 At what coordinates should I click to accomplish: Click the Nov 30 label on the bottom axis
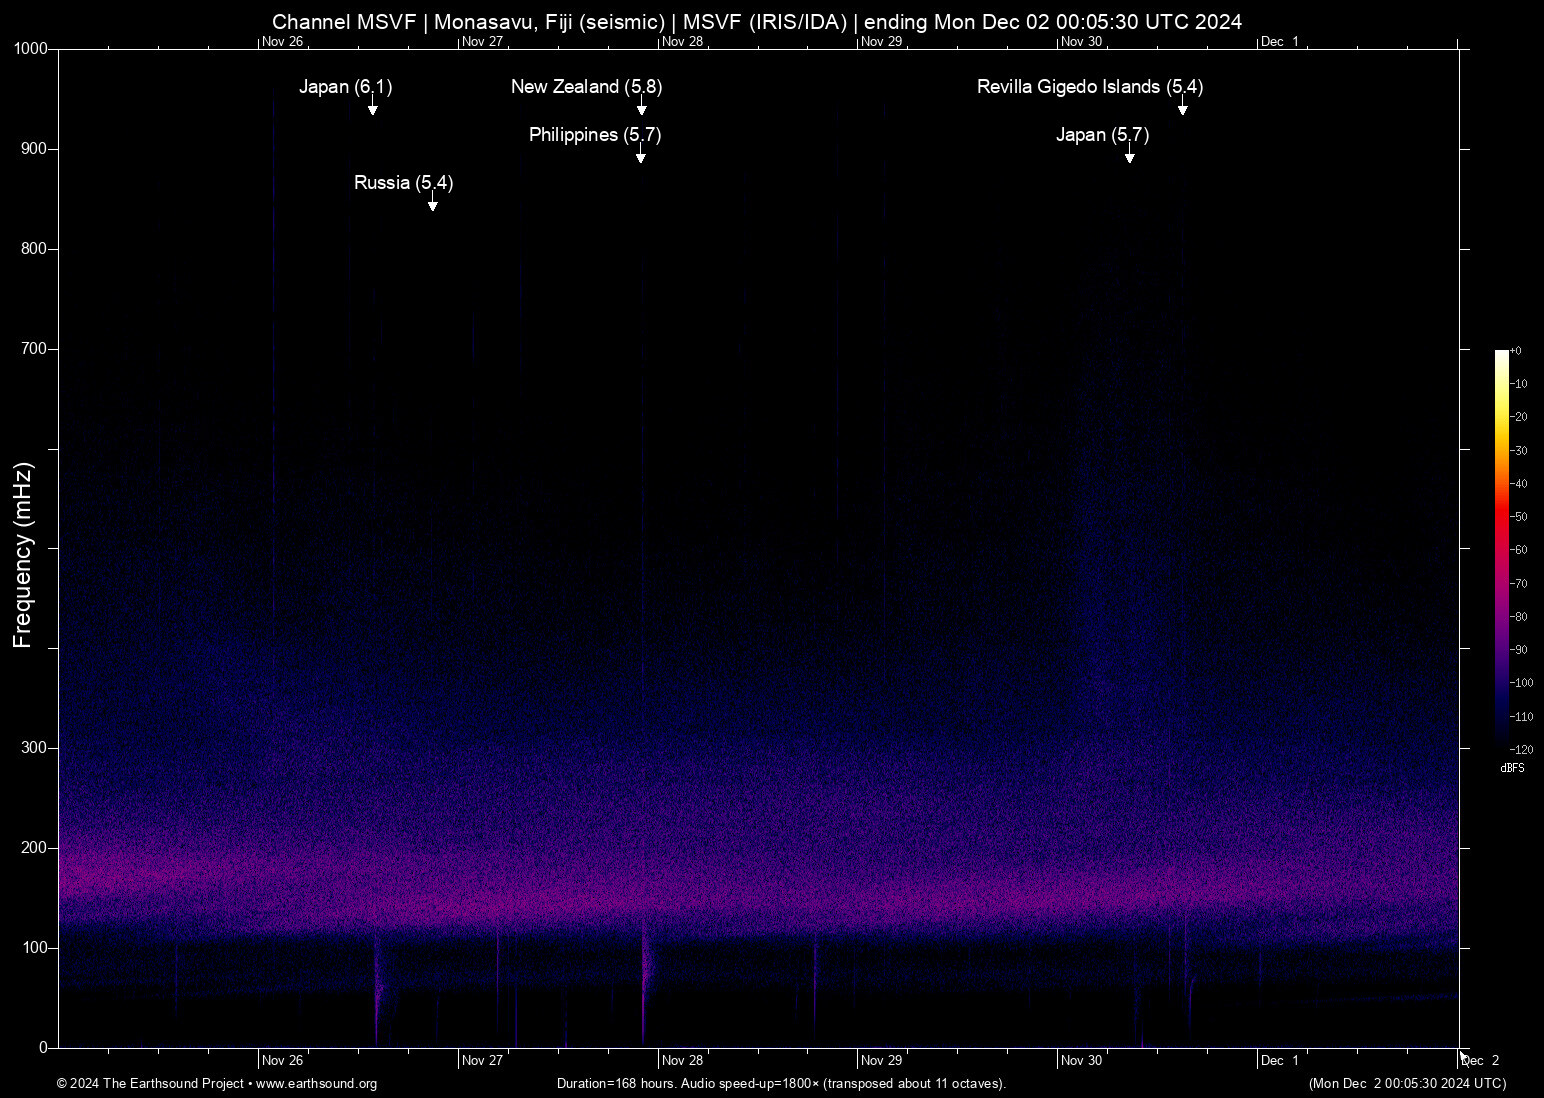1081,1061
